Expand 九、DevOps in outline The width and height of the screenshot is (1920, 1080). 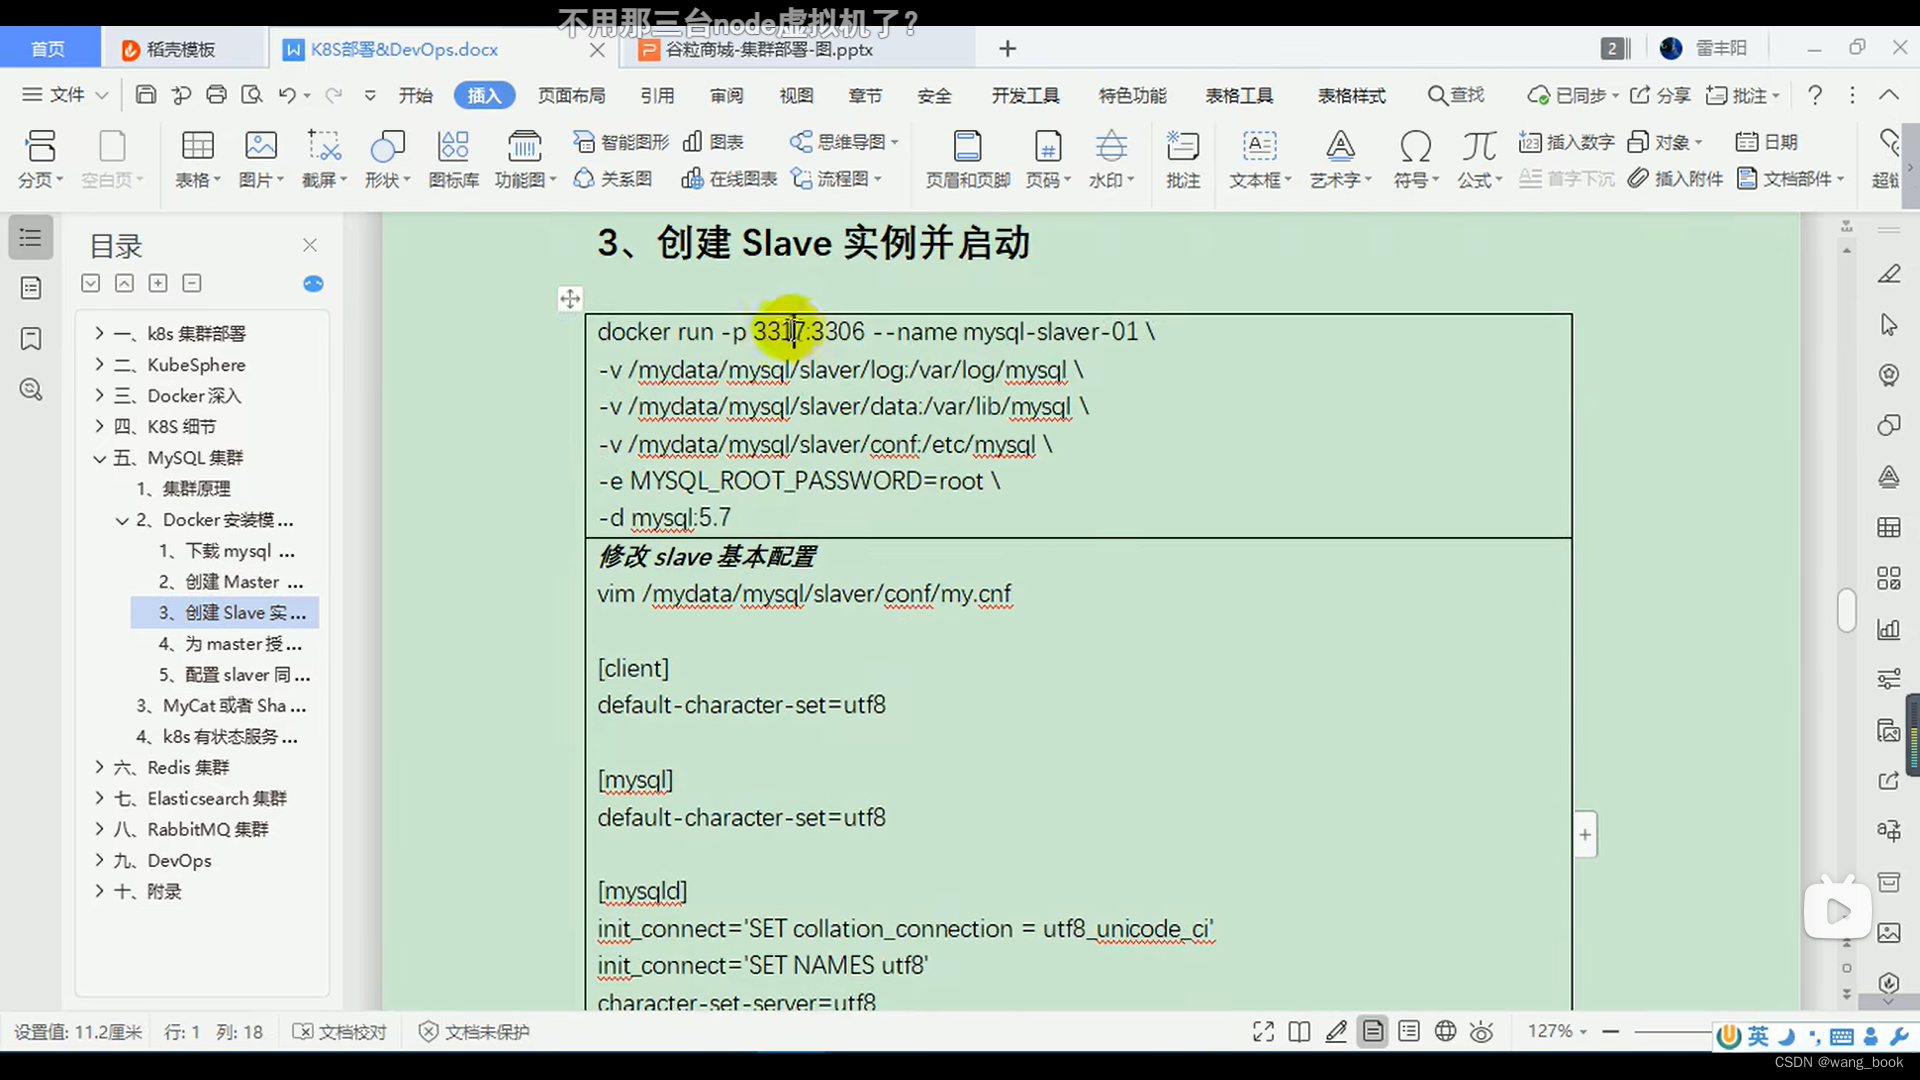(x=99, y=860)
